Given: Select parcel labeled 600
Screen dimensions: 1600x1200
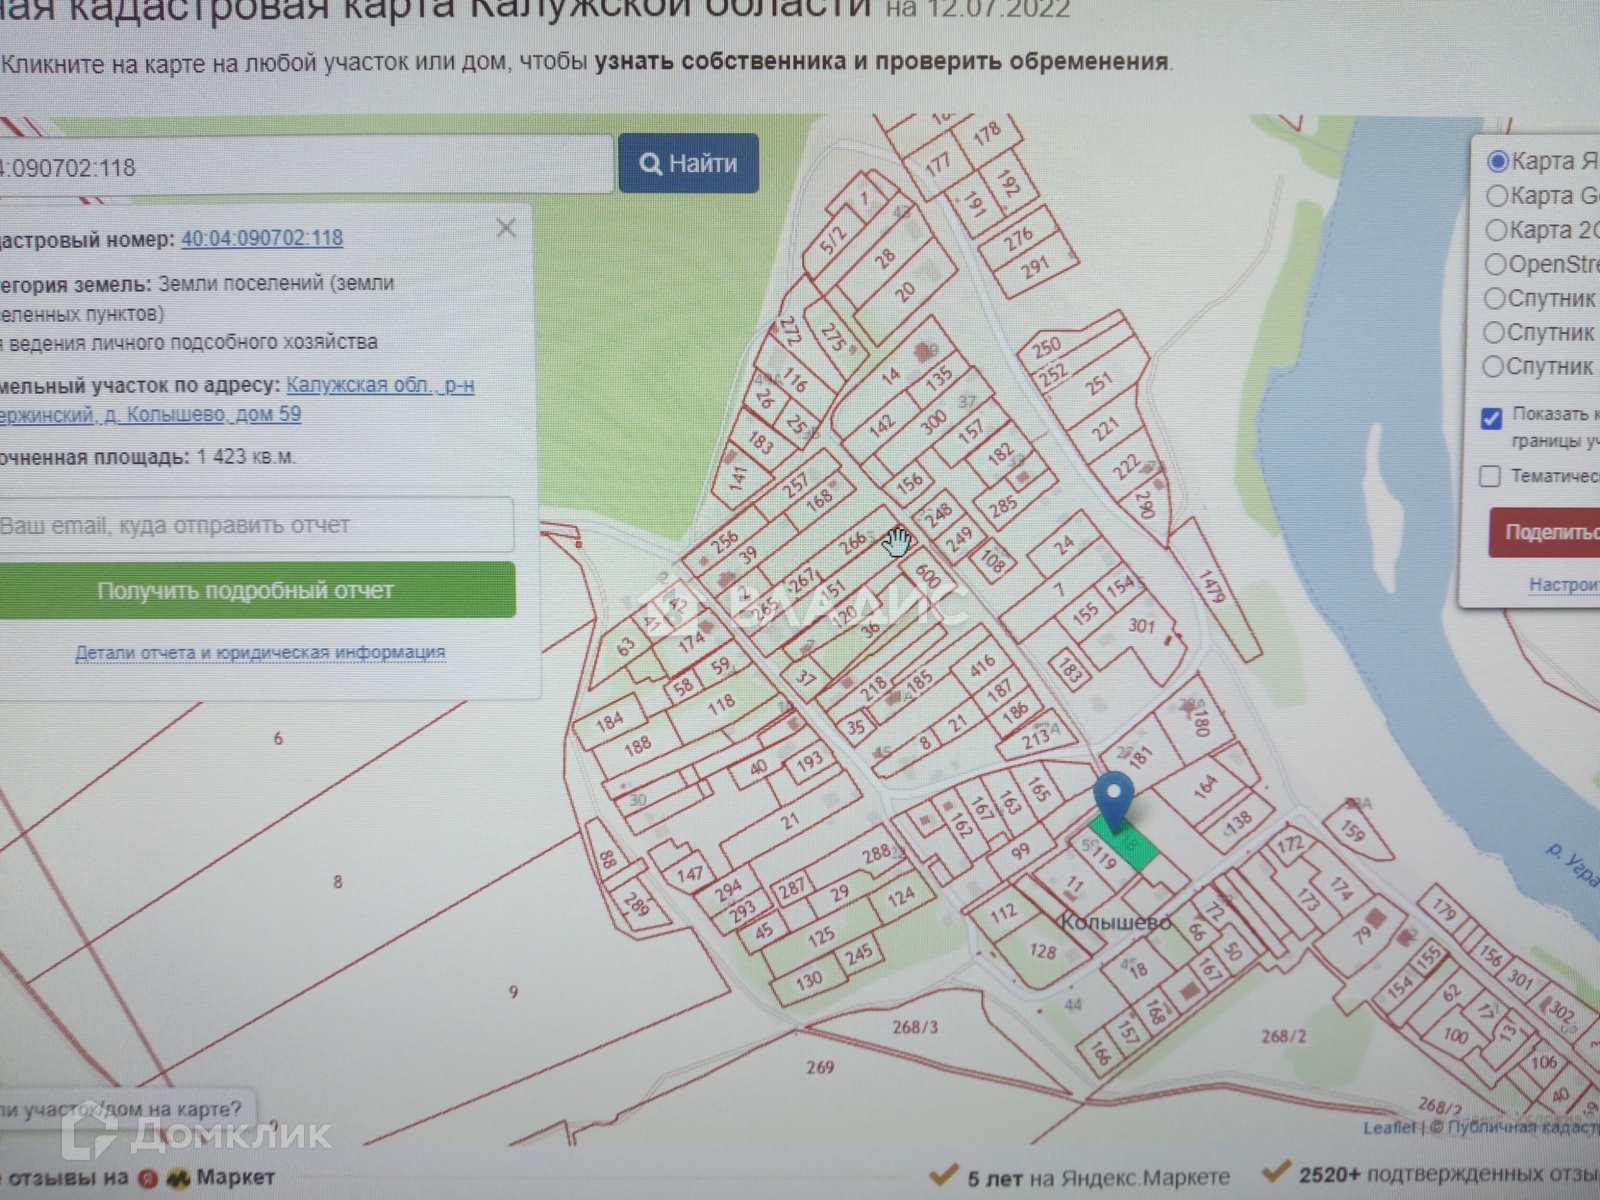Looking at the screenshot, I should pyautogui.click(x=927, y=577).
